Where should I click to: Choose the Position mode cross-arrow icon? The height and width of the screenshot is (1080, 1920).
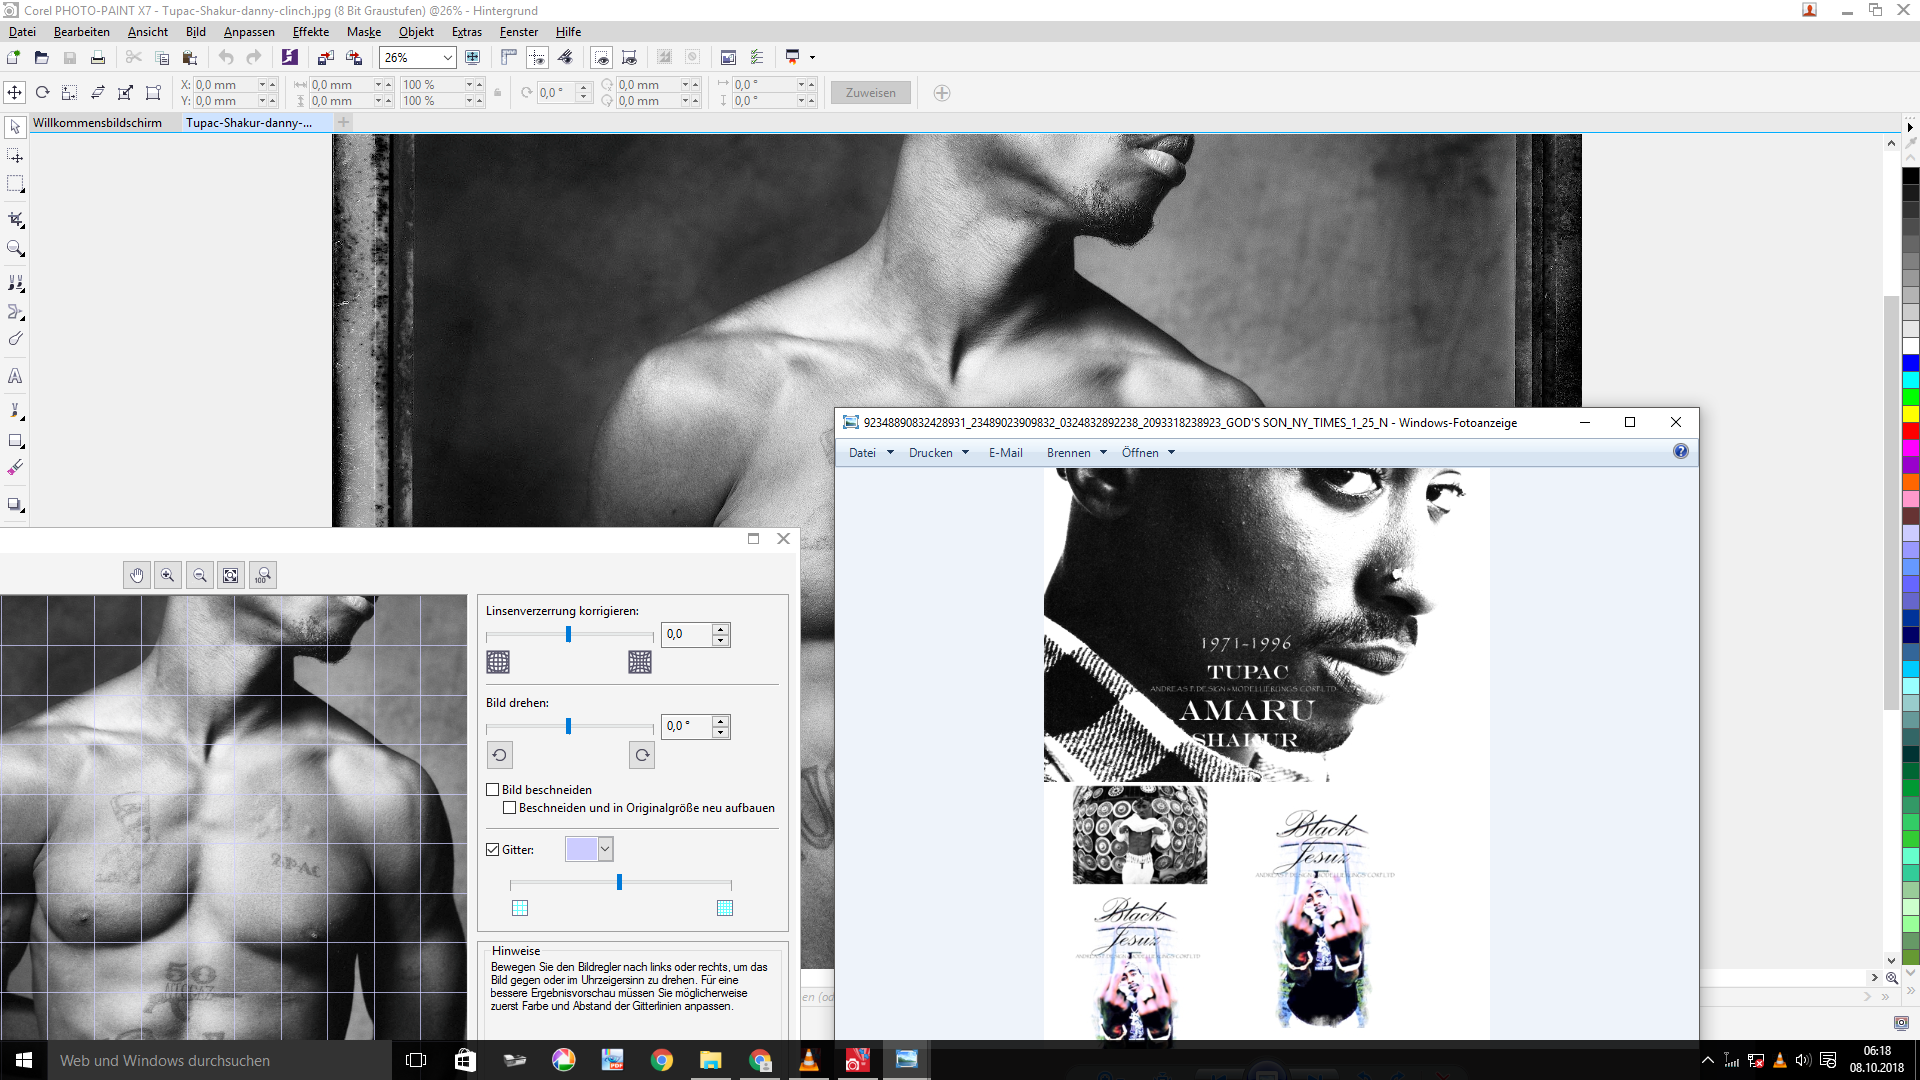point(14,92)
